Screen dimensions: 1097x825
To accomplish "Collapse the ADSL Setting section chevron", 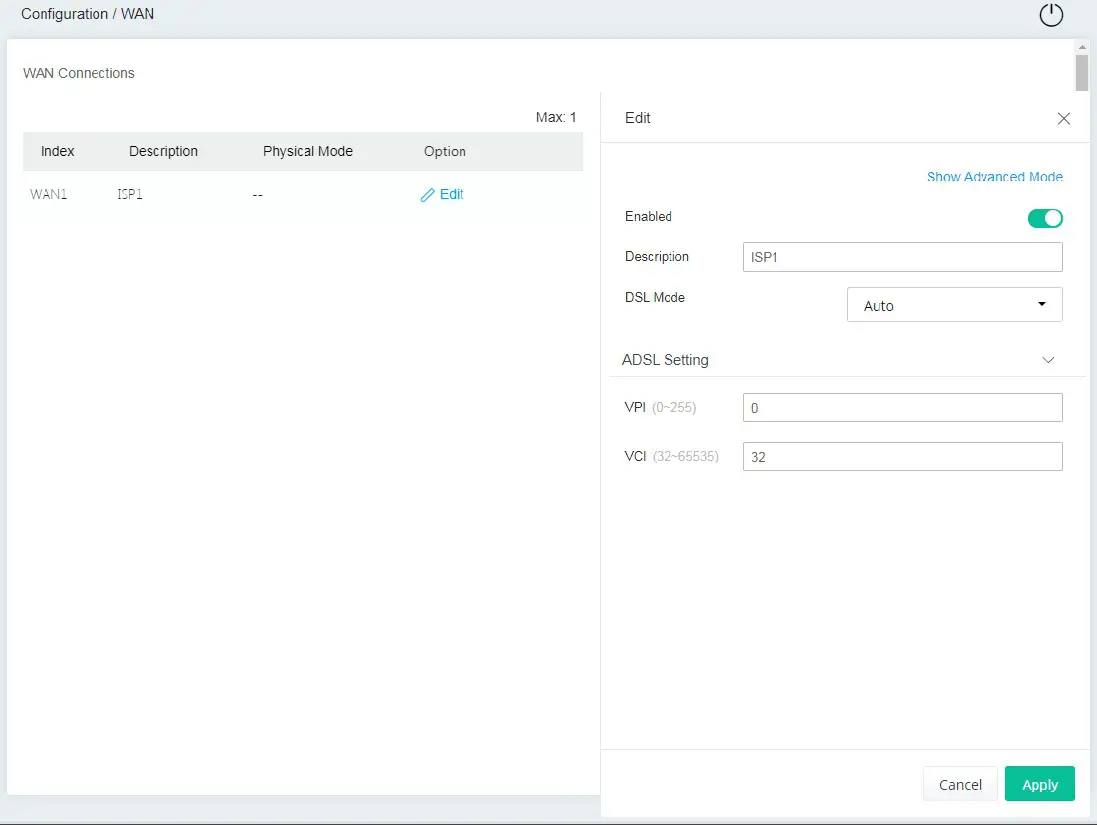I will pyautogui.click(x=1048, y=360).
